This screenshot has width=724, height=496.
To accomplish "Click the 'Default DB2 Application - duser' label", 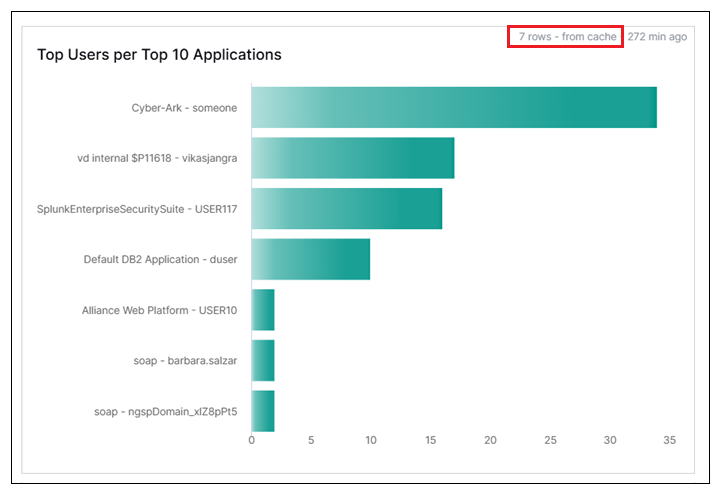I will [160, 259].
